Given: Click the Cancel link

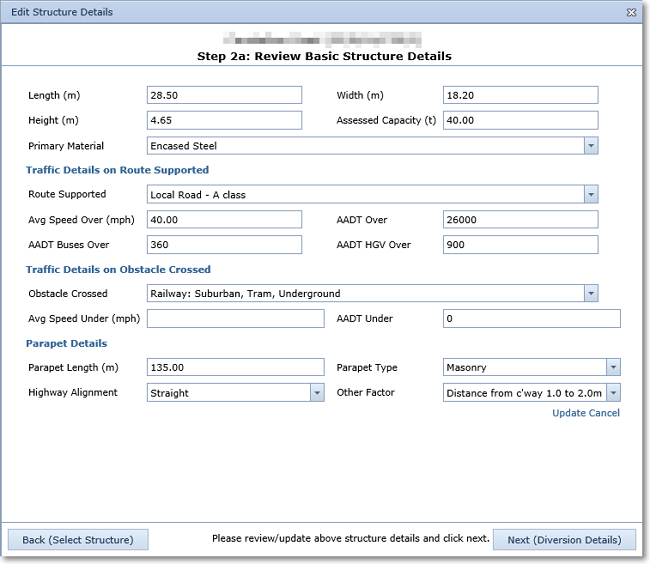Looking at the screenshot, I should [604, 413].
